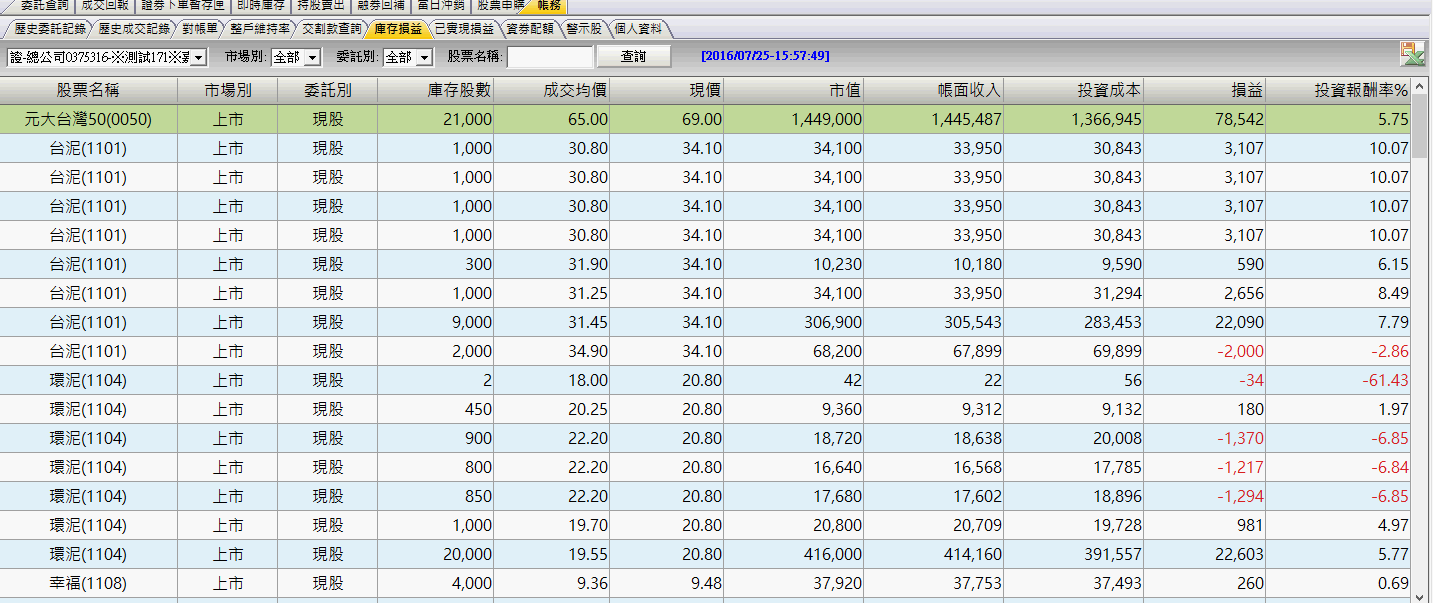Click the 查詢 button
1433x603 pixels.
[633, 57]
